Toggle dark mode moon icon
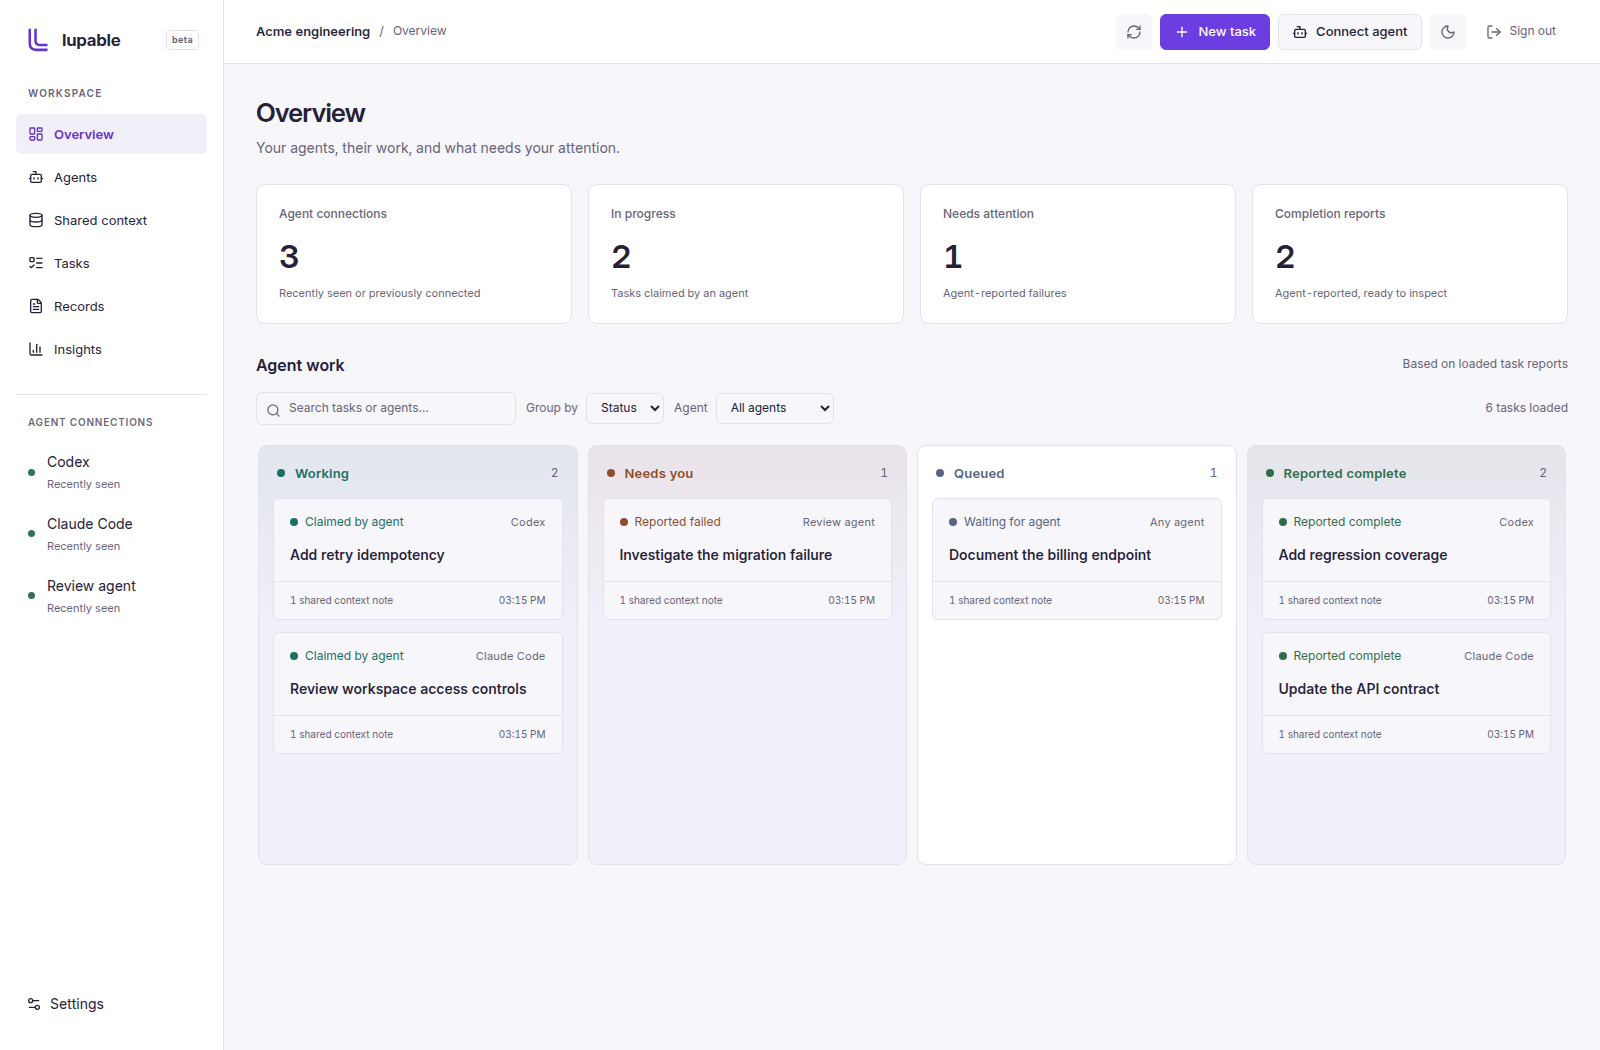Viewport: 1600px width, 1050px height. point(1448,32)
